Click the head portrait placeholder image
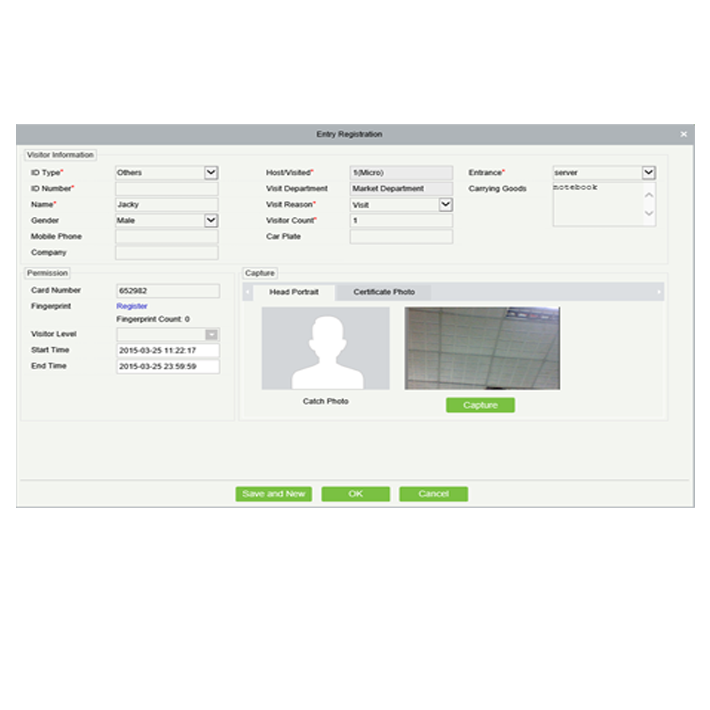 coord(325,348)
